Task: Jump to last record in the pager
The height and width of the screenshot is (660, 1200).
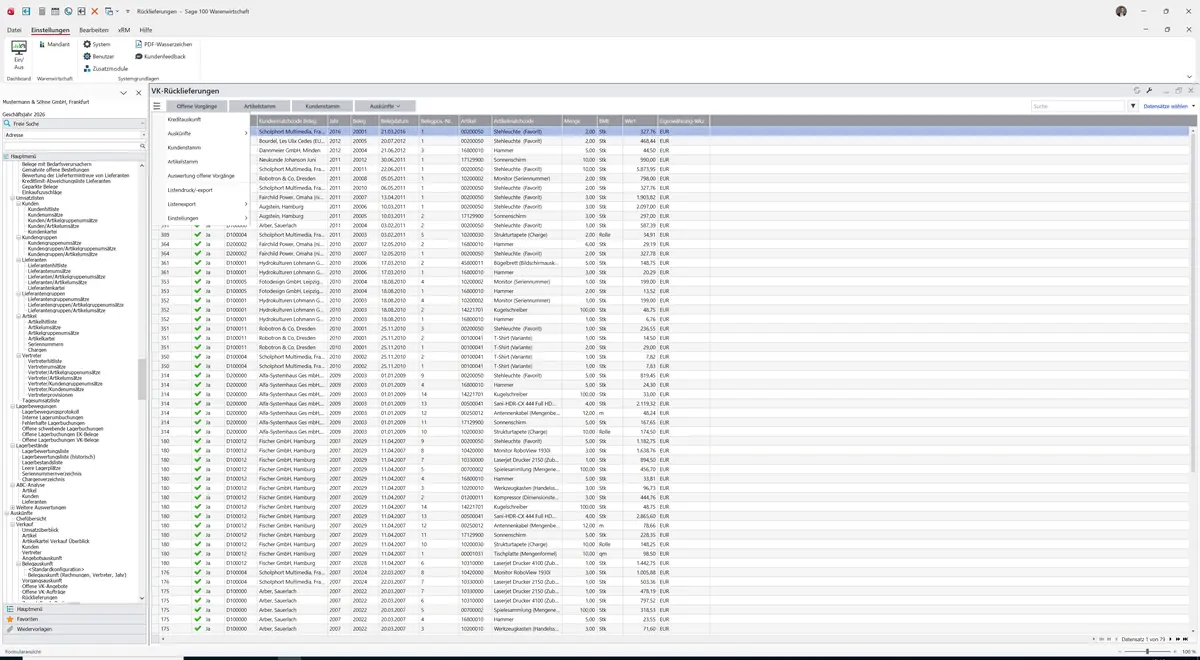Action: point(1187,639)
